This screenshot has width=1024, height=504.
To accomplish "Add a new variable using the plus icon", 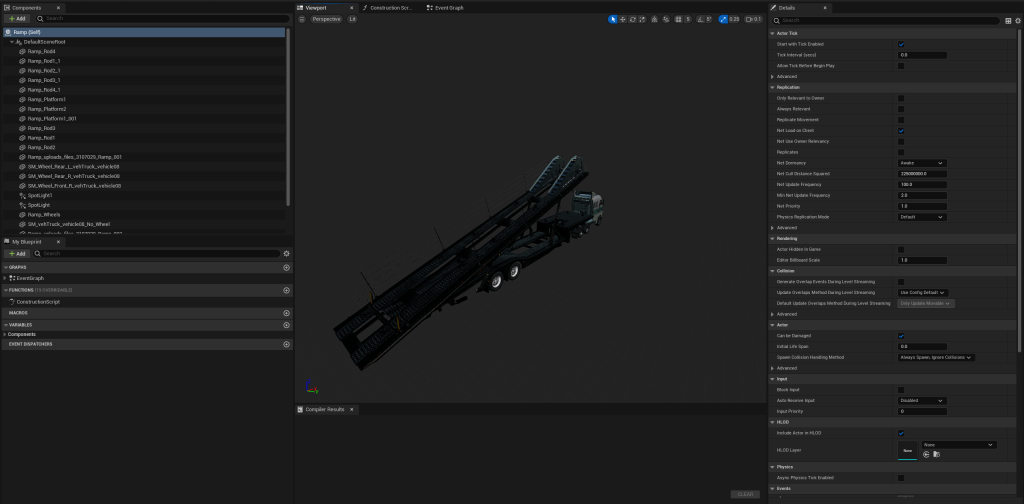I will [287, 324].
